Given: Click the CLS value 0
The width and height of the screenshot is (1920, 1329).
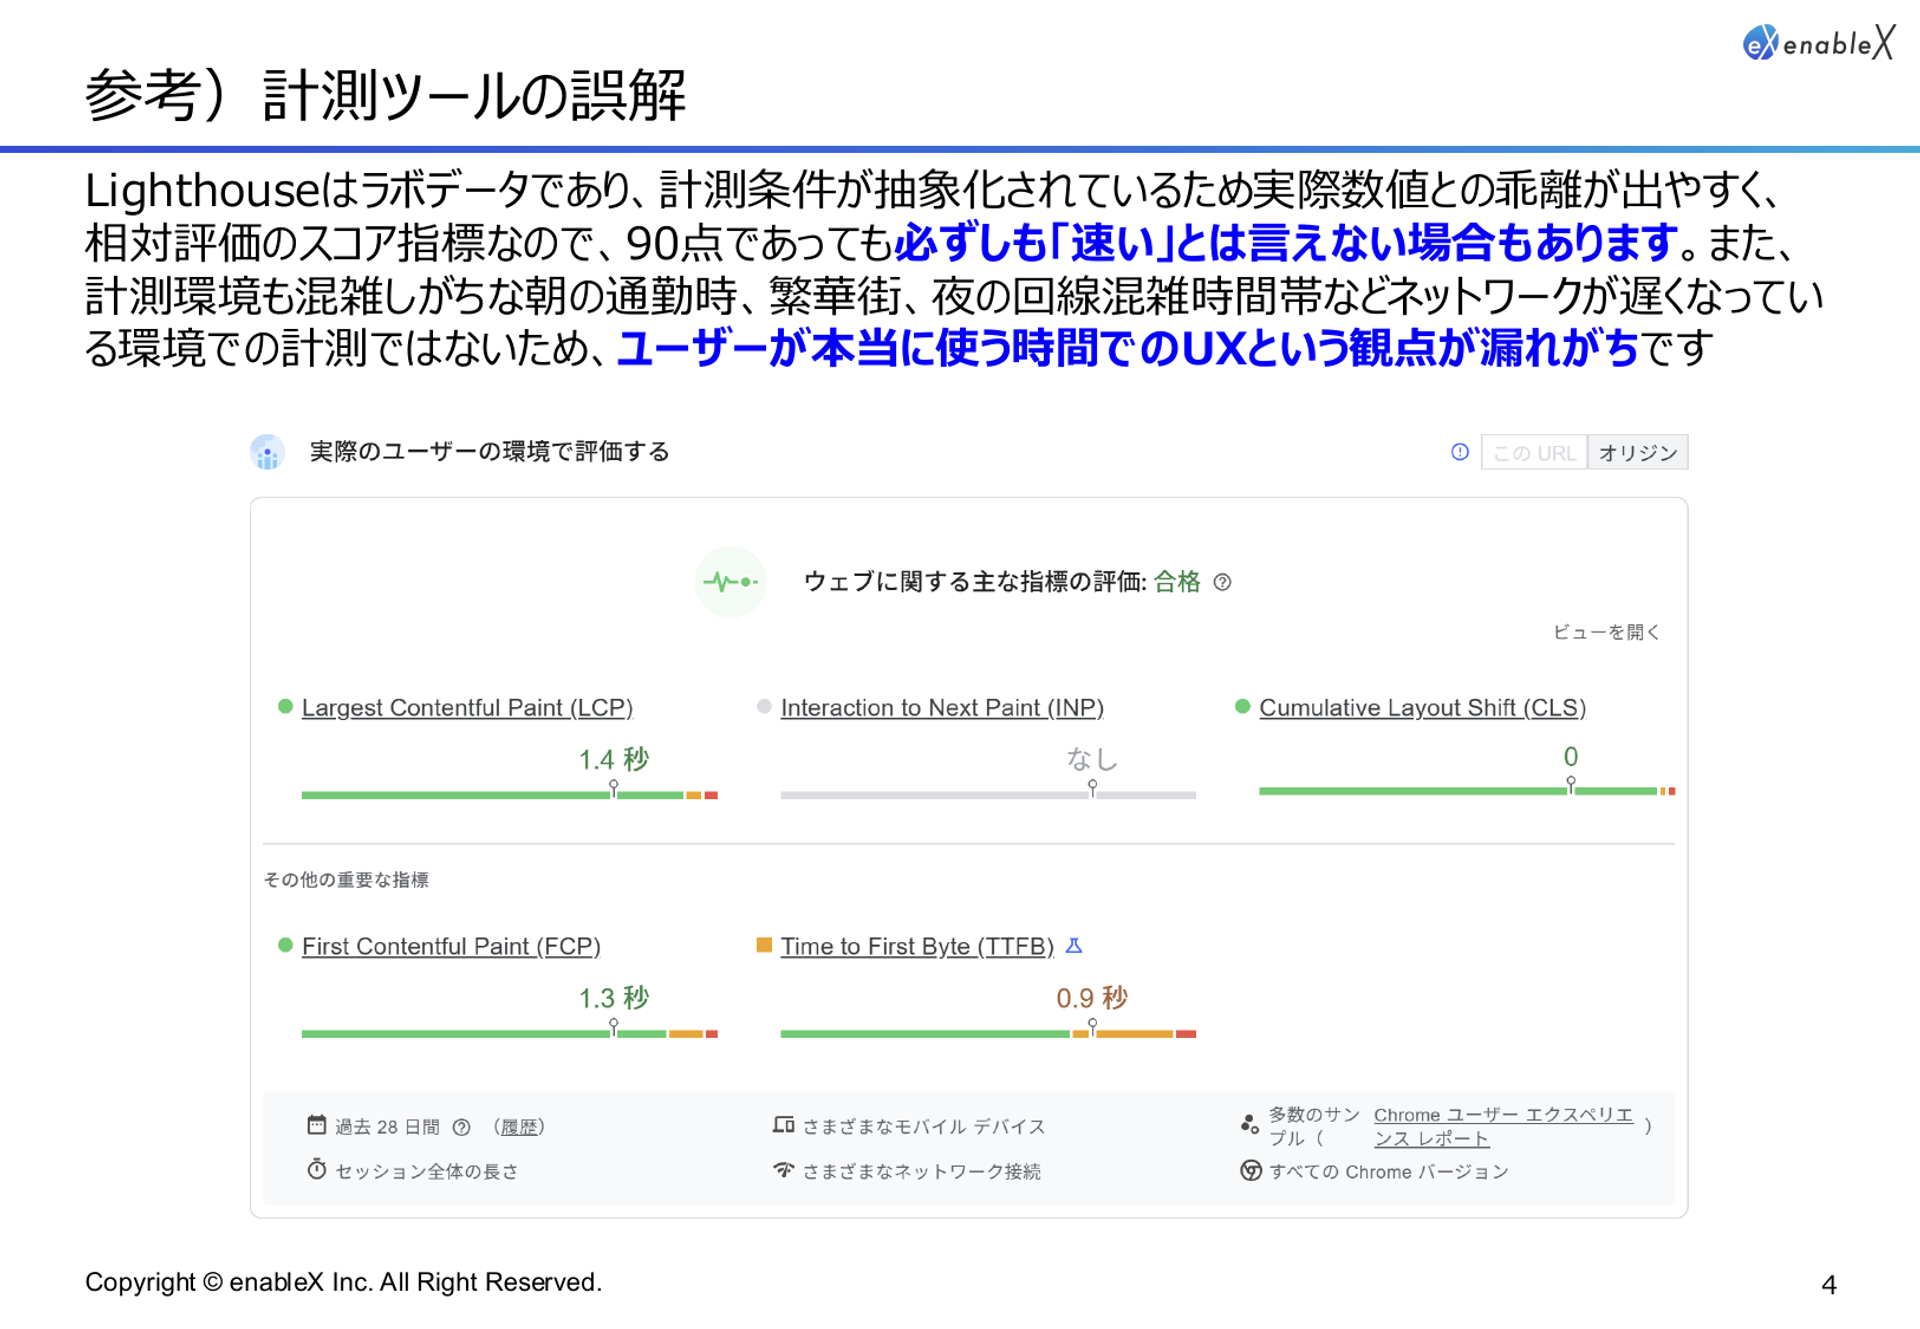Looking at the screenshot, I should pyautogui.click(x=1570, y=756).
